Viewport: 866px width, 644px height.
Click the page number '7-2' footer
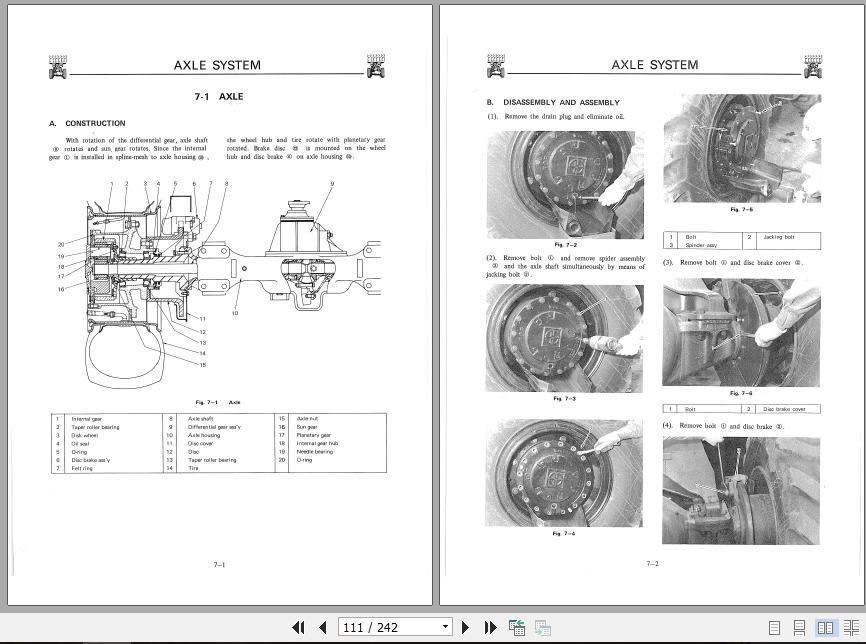pos(652,563)
